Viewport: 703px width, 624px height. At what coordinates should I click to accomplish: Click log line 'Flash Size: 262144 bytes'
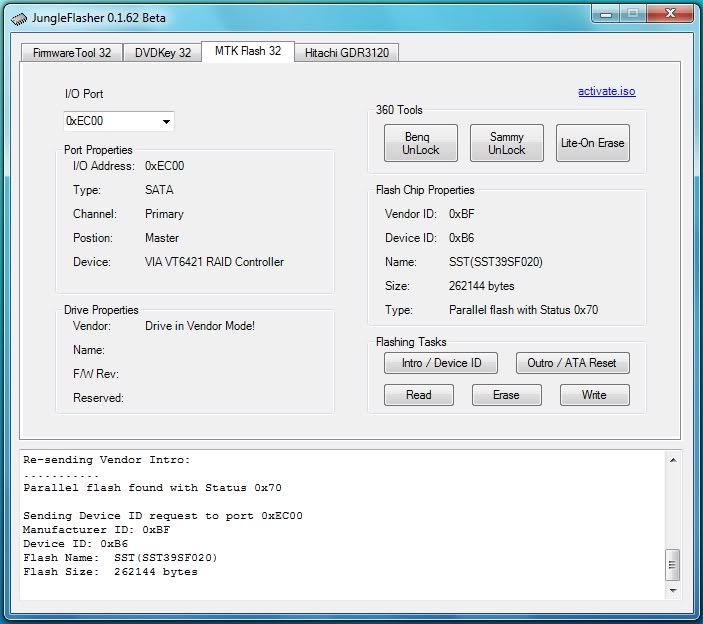pos(110,572)
